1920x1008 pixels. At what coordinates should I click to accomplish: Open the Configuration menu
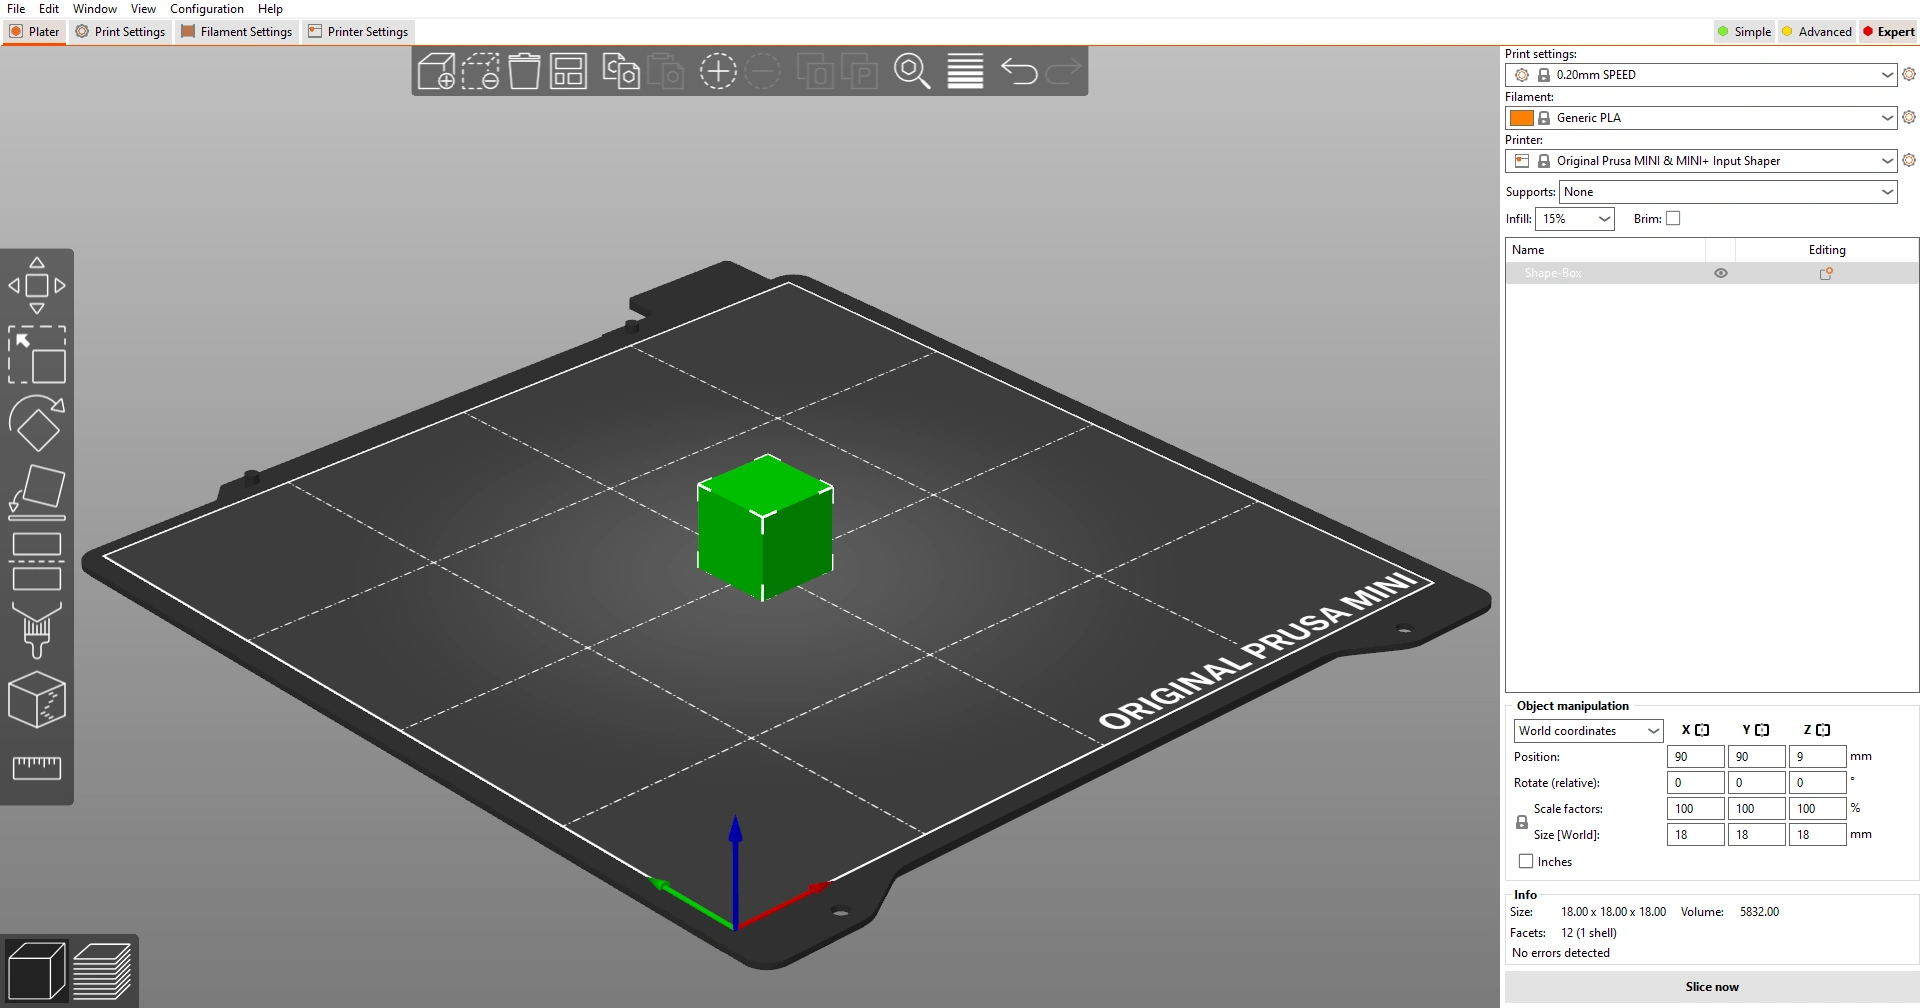pos(206,9)
